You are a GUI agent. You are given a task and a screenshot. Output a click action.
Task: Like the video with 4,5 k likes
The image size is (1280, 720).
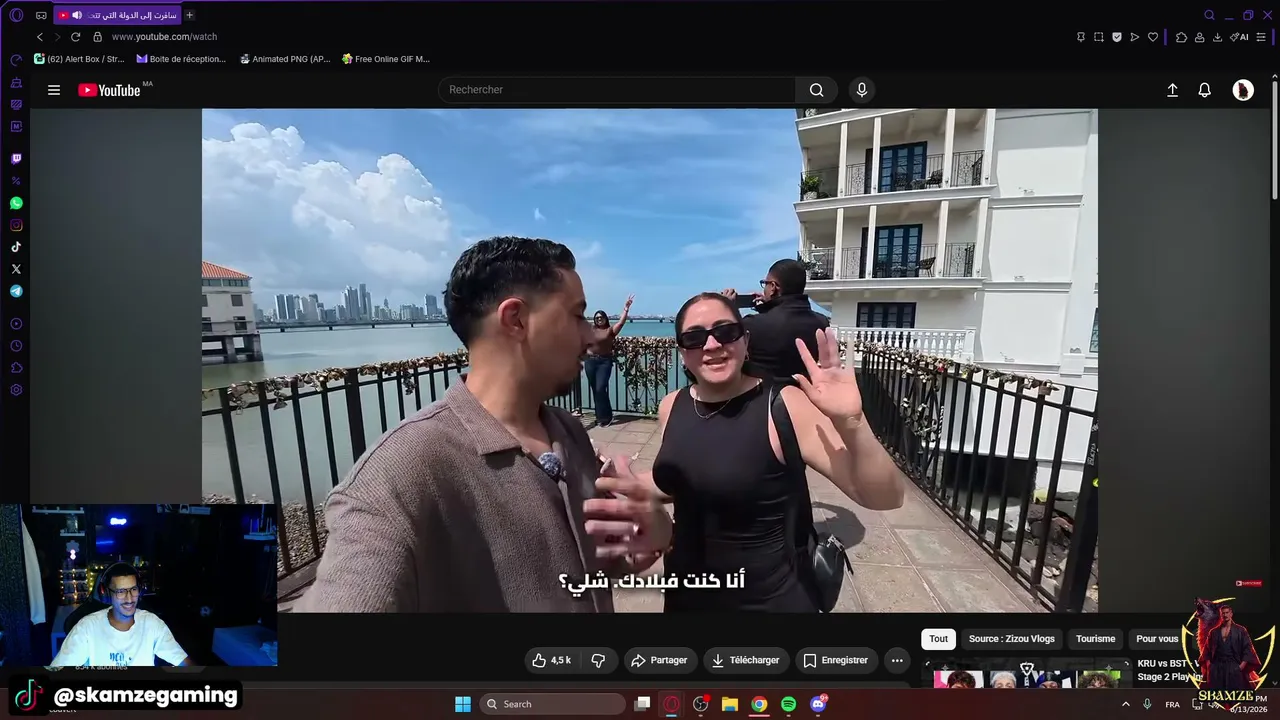551,660
